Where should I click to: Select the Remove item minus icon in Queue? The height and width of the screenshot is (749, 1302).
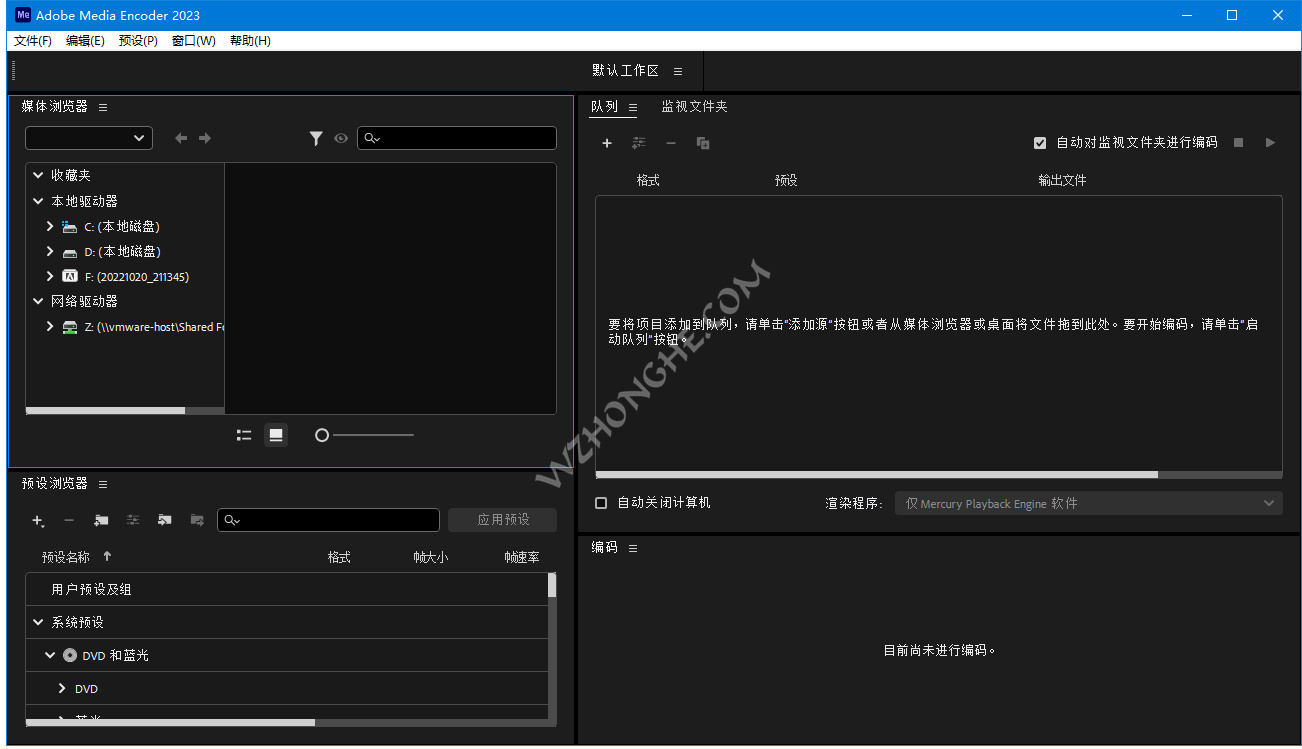(671, 143)
